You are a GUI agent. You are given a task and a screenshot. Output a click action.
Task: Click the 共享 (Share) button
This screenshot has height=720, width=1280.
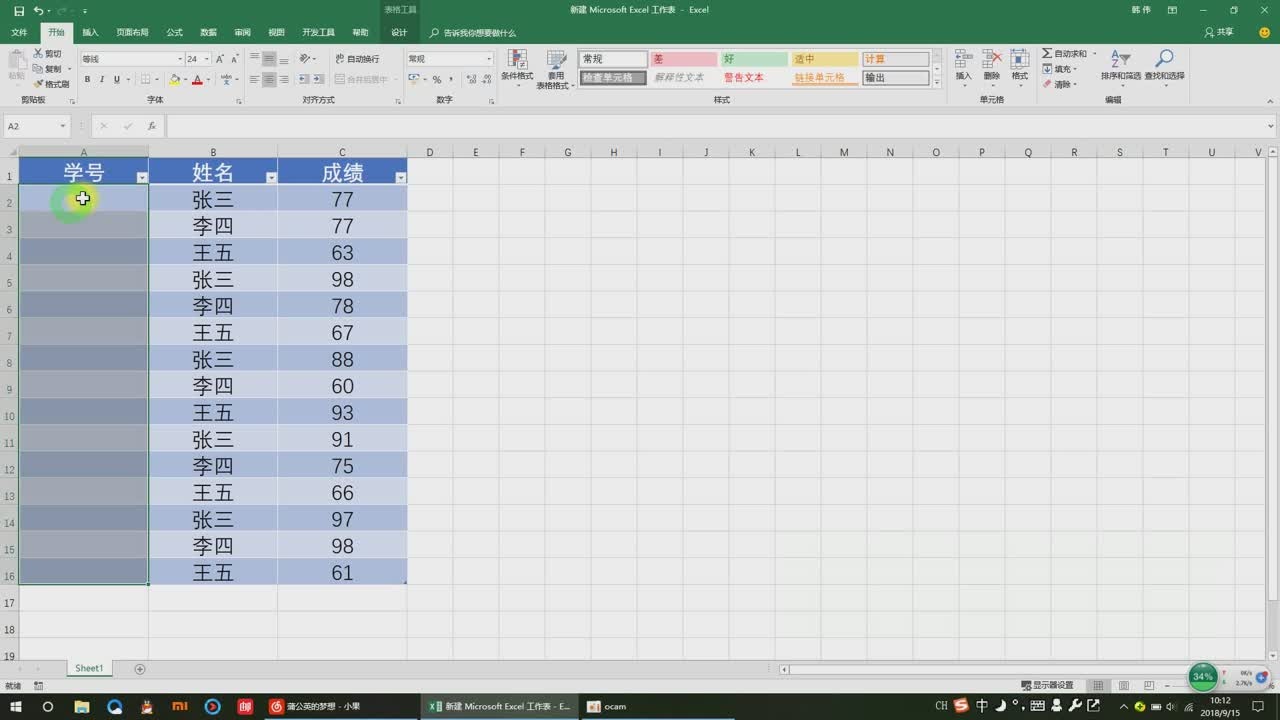(1219, 32)
